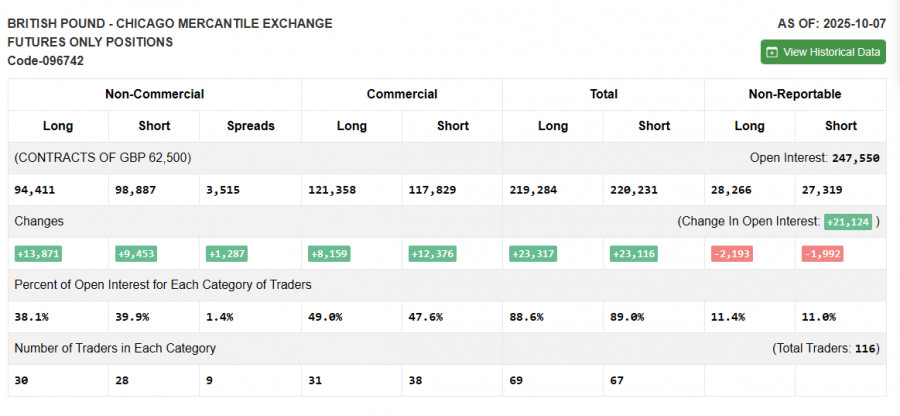Click the Code-096742 label
Viewport: 900px width, 416px height.
tap(45, 61)
